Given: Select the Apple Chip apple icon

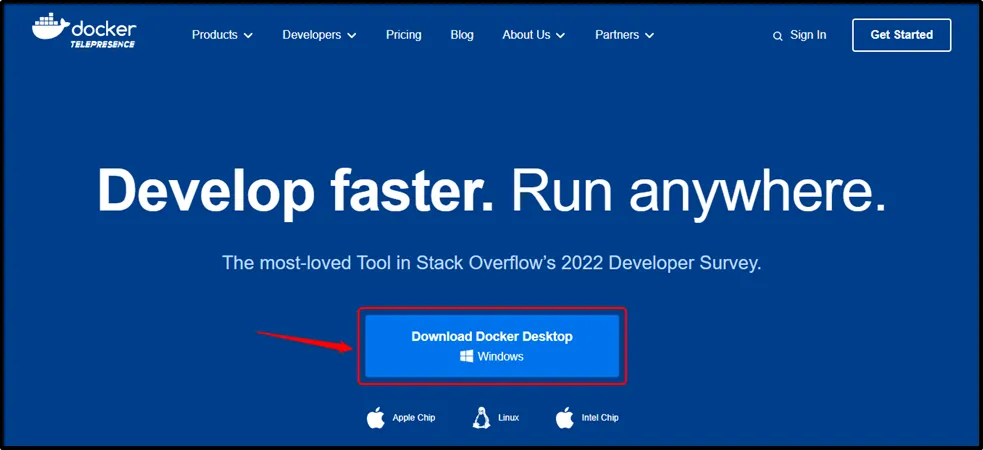Looking at the screenshot, I should pyautogui.click(x=376, y=417).
